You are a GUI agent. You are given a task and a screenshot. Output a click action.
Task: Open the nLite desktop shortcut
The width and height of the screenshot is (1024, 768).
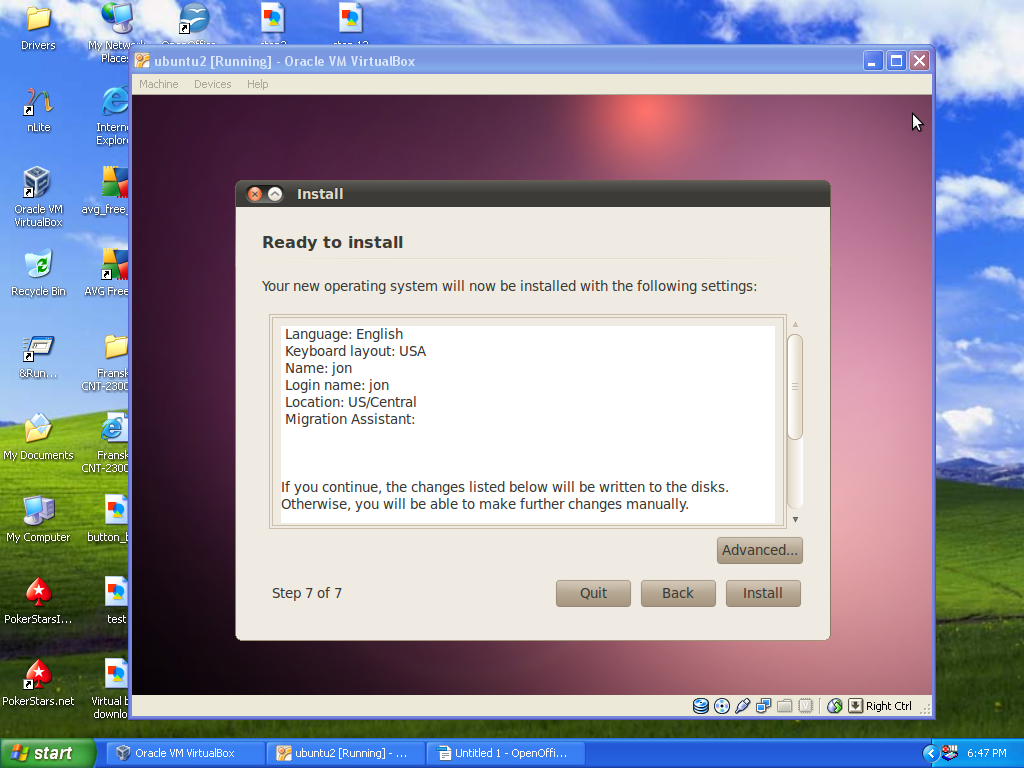pos(38,110)
